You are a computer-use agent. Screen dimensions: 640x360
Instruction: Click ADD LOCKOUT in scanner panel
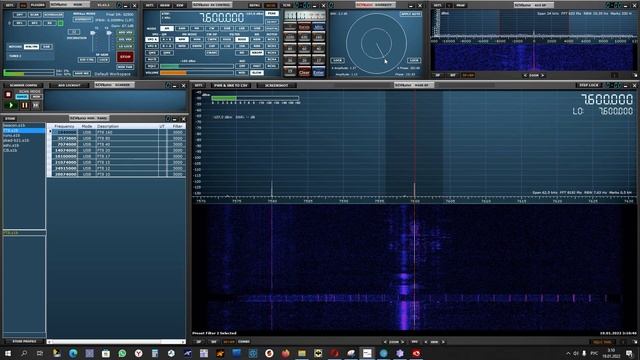tap(69, 85)
